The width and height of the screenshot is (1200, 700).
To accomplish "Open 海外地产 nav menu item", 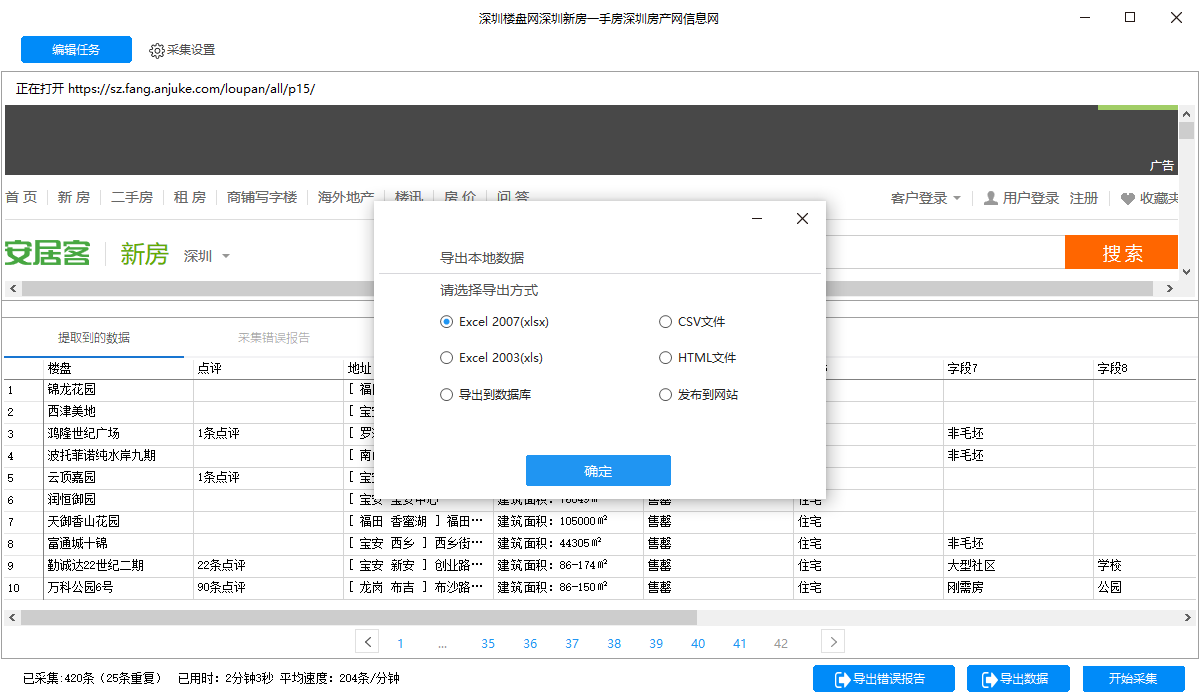I will pos(346,197).
